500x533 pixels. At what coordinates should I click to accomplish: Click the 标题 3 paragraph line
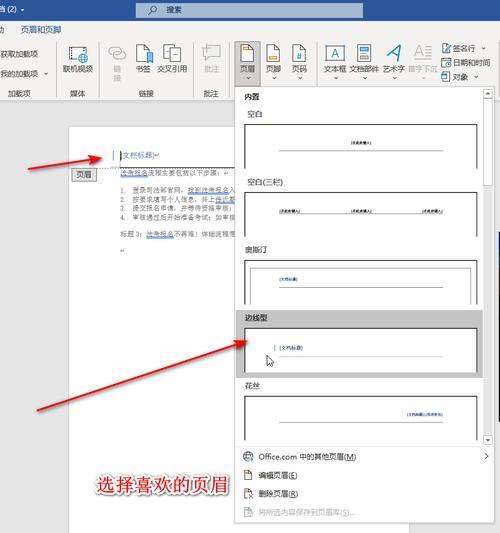[177, 234]
